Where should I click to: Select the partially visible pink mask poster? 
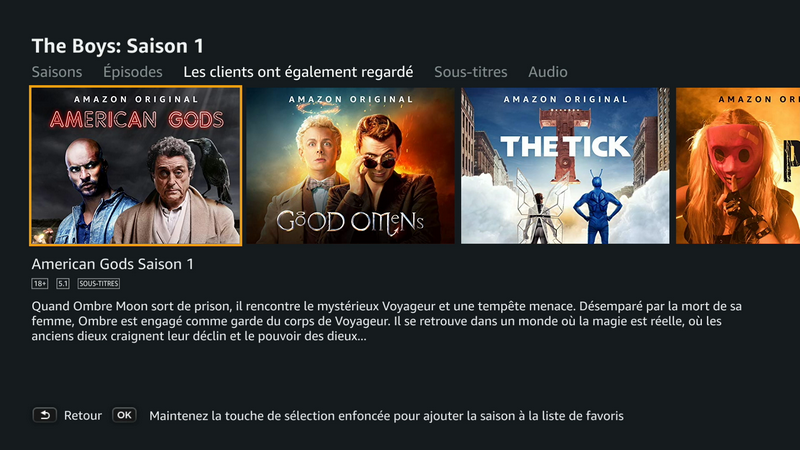tap(738, 166)
